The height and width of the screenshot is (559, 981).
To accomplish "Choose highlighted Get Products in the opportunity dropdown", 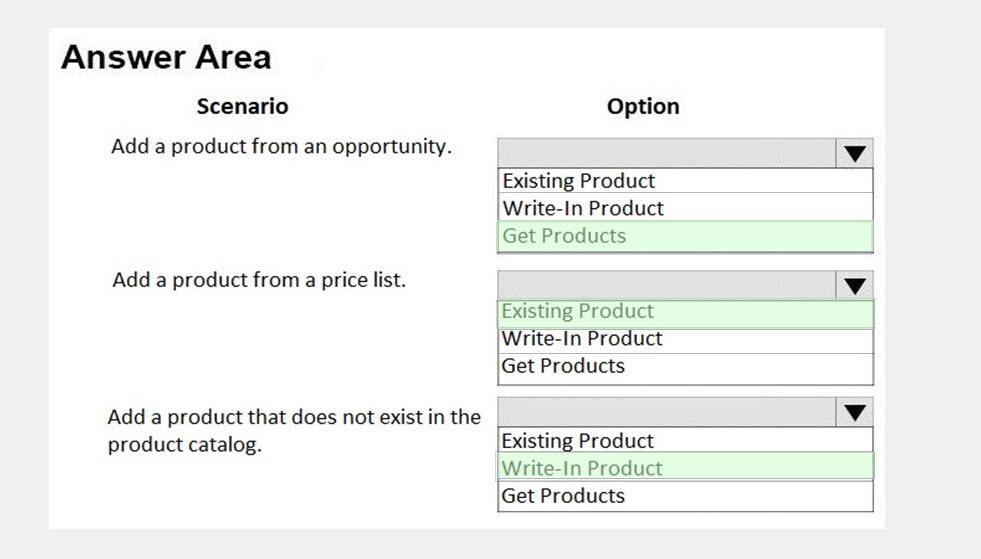I will click(x=685, y=236).
